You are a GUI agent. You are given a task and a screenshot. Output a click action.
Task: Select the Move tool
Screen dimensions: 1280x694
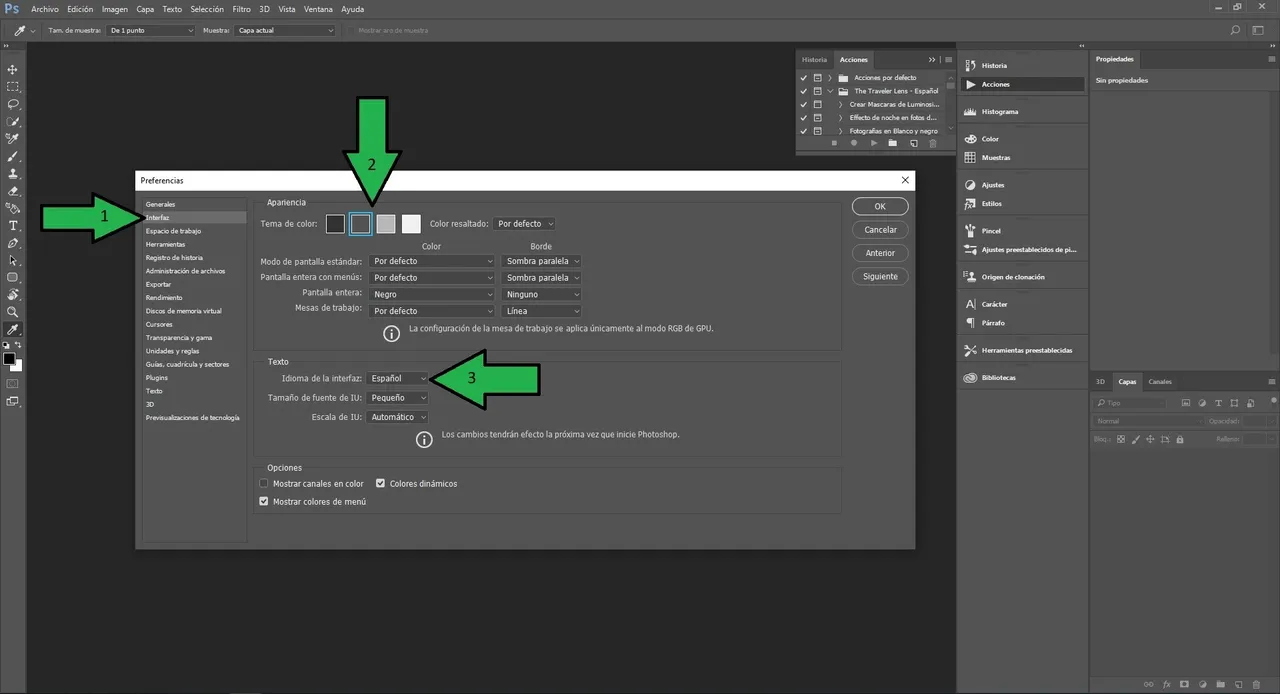13,69
